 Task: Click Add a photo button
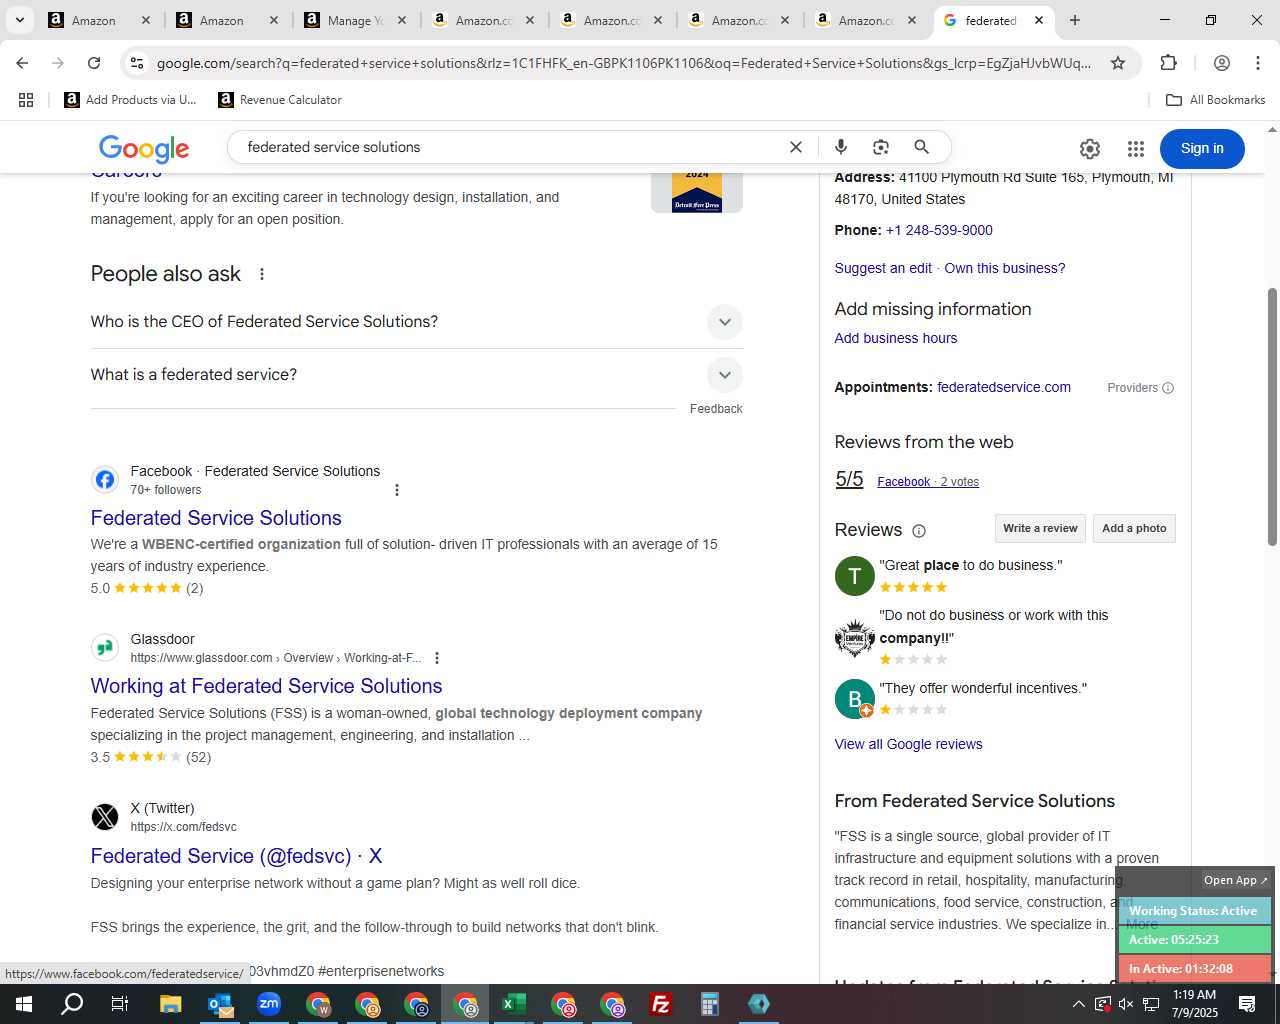point(1134,529)
